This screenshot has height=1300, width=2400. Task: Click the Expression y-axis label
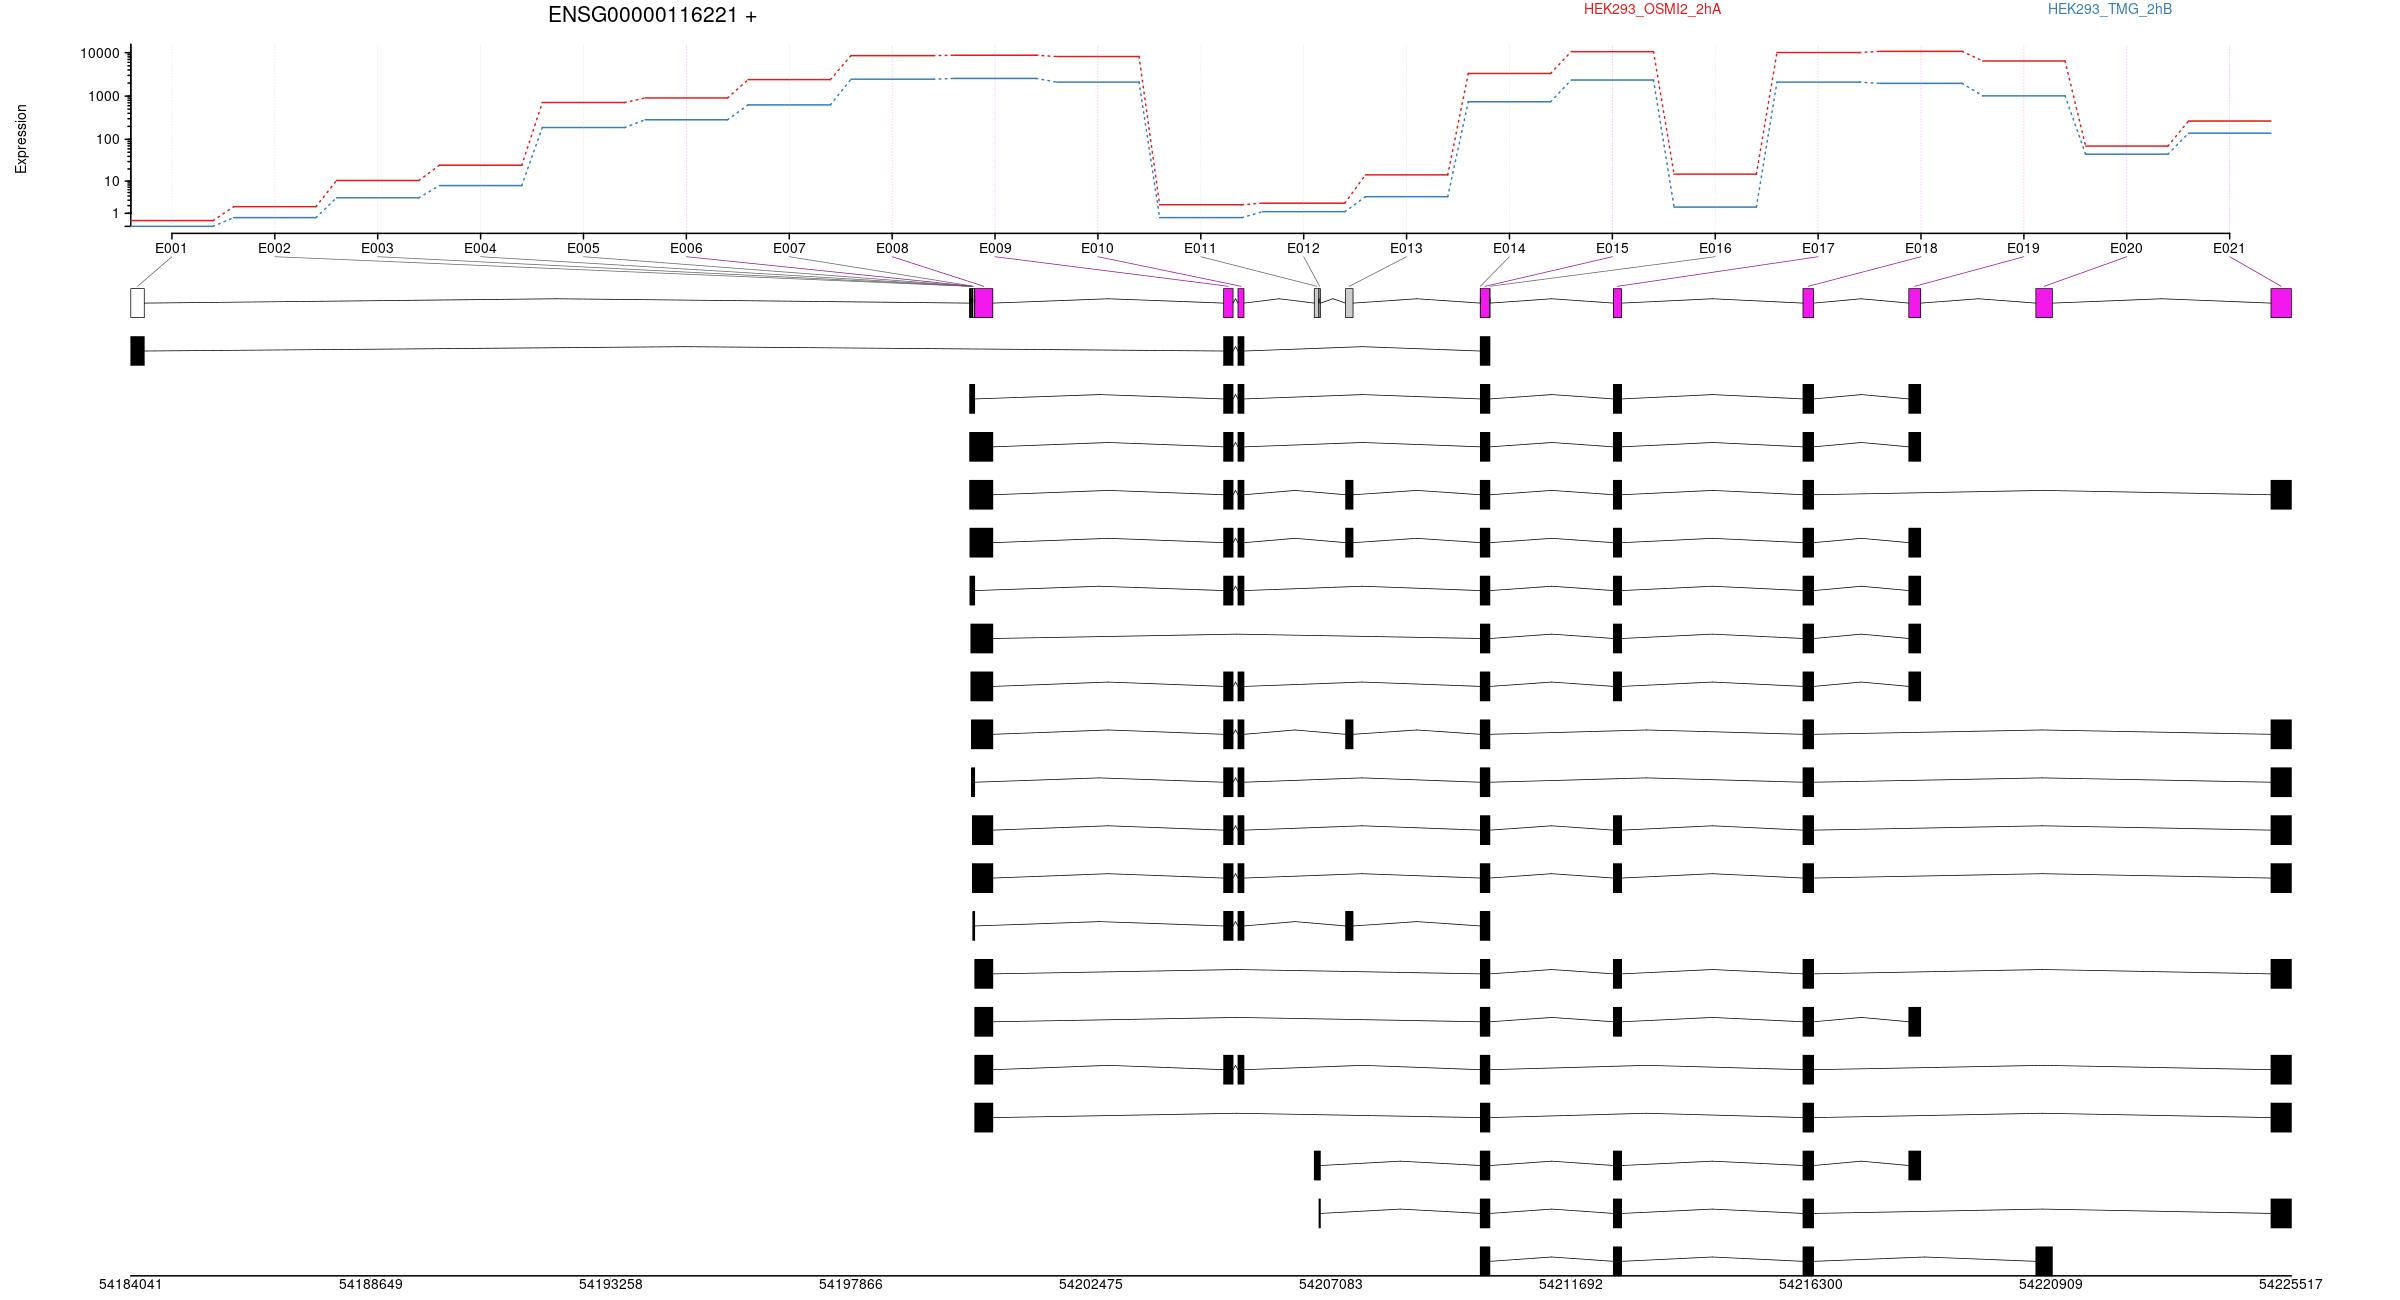pos(21,139)
